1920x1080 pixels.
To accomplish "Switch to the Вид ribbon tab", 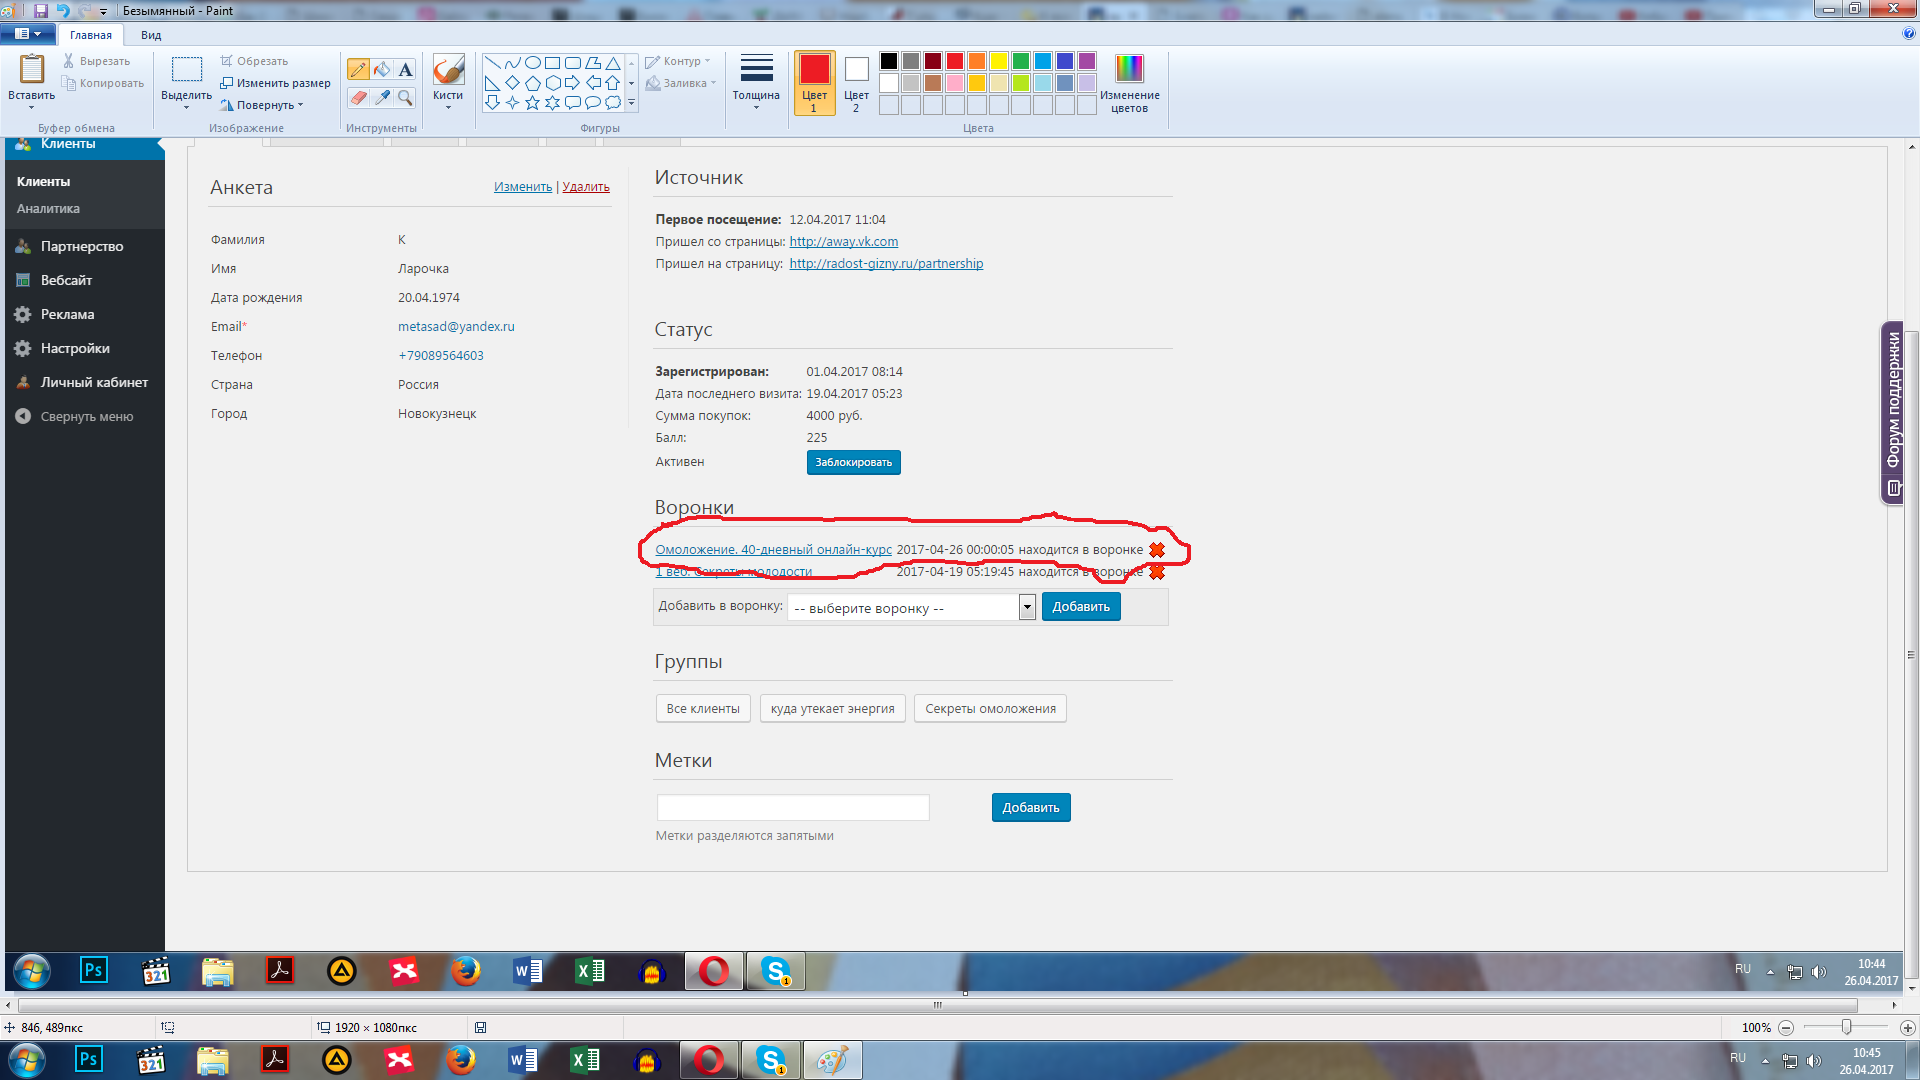I will click(x=151, y=35).
